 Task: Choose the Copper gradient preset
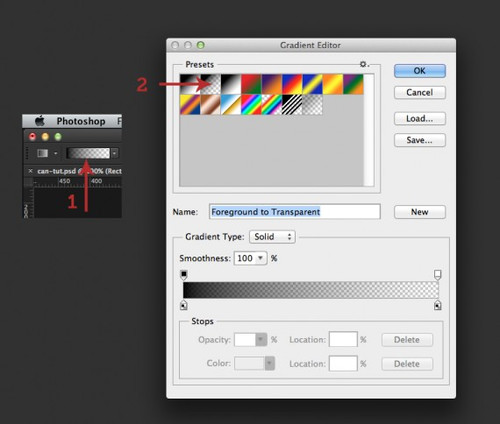tap(210, 104)
